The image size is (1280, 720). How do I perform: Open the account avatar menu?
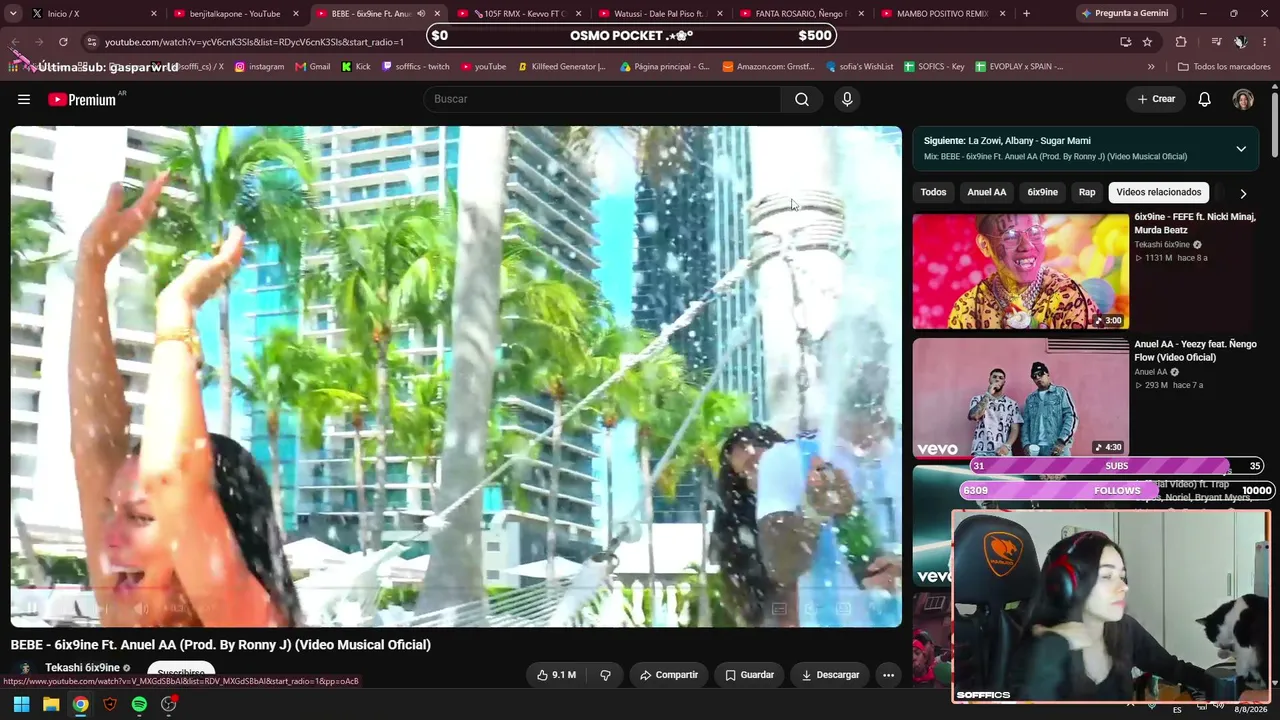click(1243, 99)
